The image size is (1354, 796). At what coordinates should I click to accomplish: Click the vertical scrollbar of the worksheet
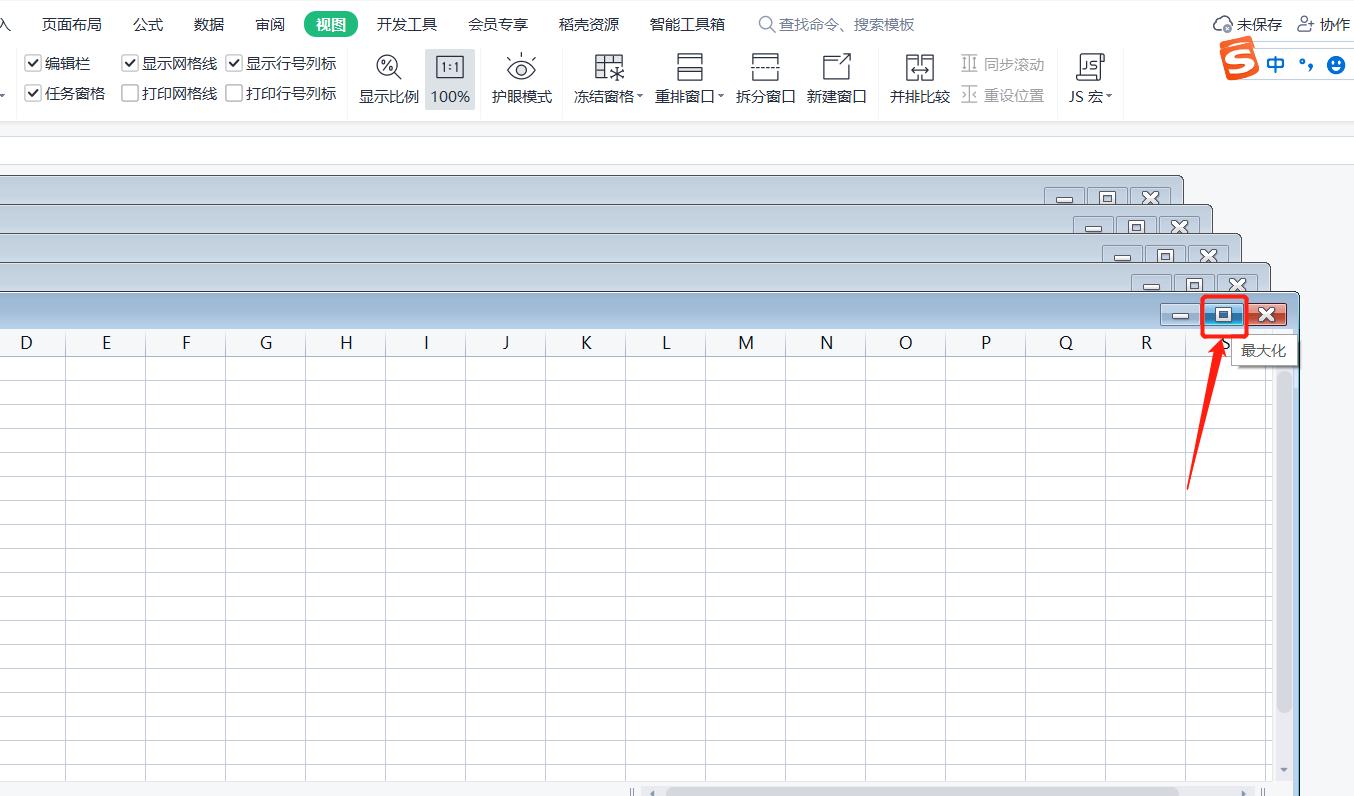pos(1283,540)
